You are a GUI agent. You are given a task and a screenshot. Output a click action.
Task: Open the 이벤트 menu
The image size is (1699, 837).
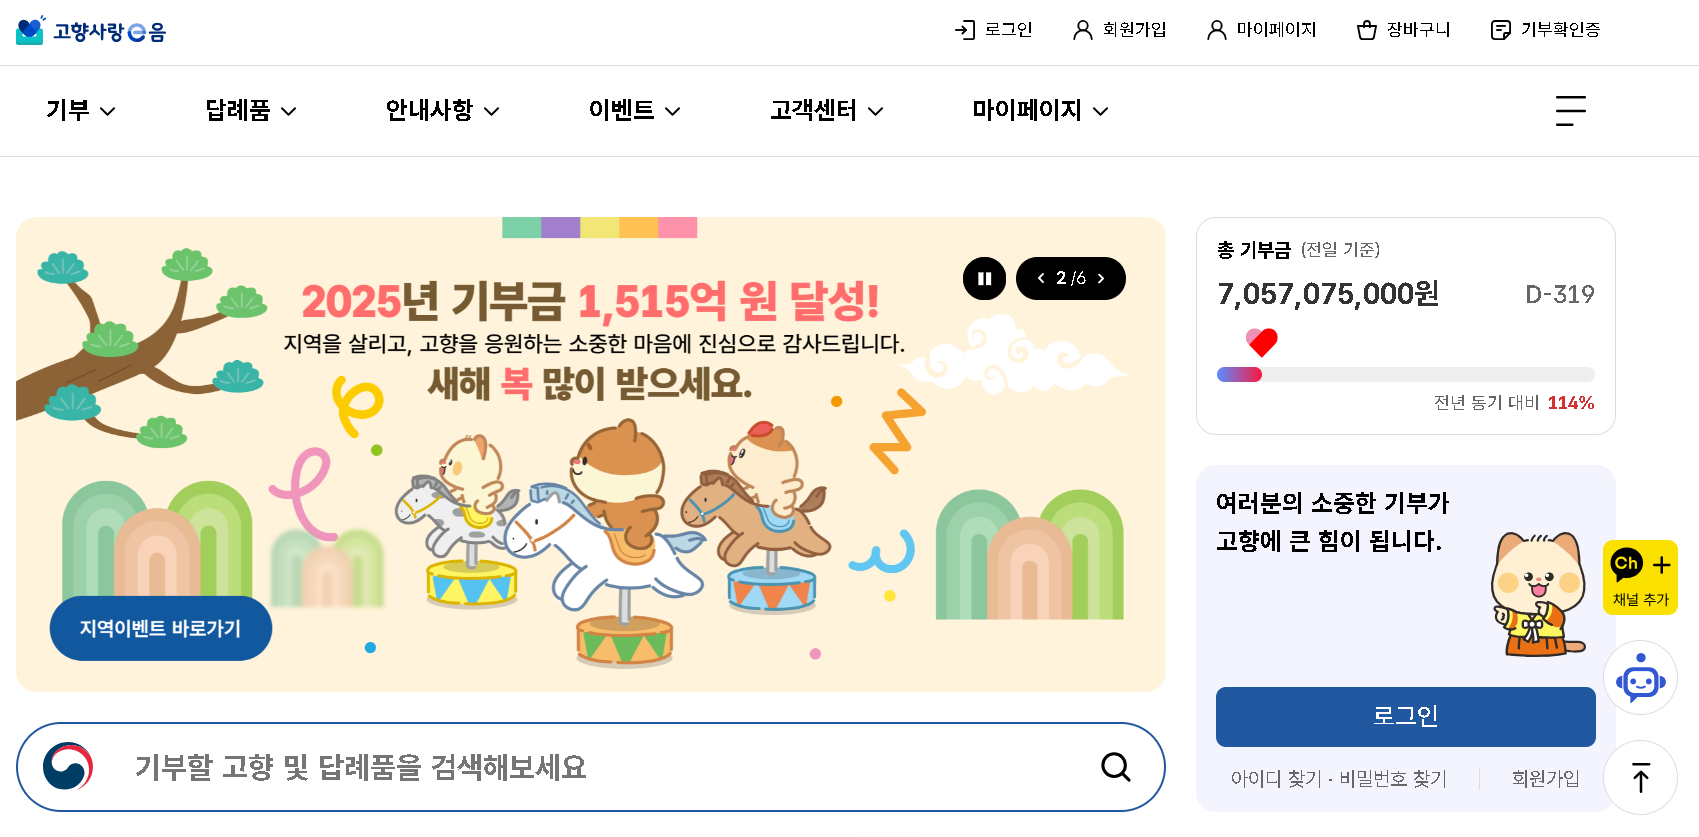(x=634, y=111)
